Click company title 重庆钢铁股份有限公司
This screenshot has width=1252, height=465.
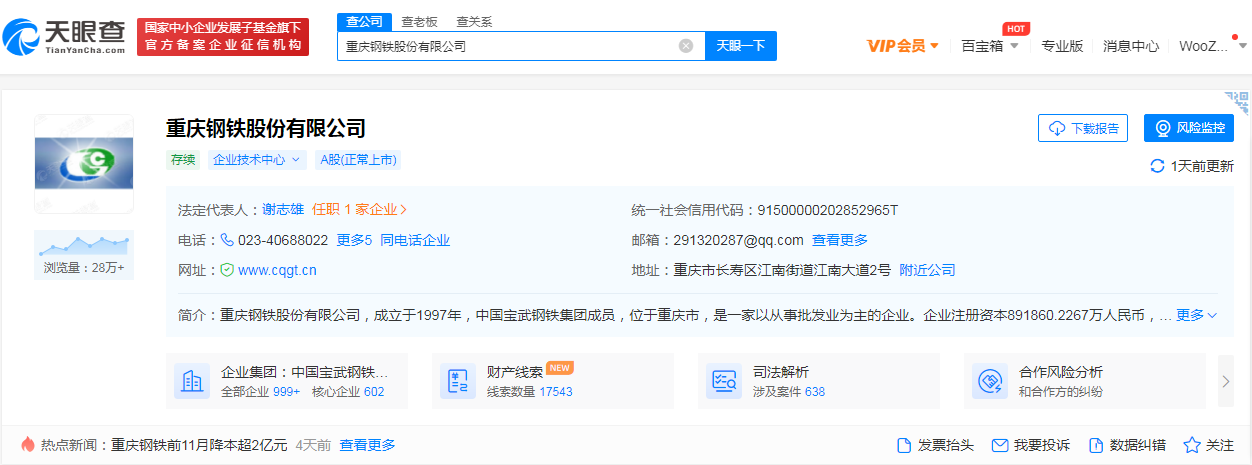(x=266, y=128)
